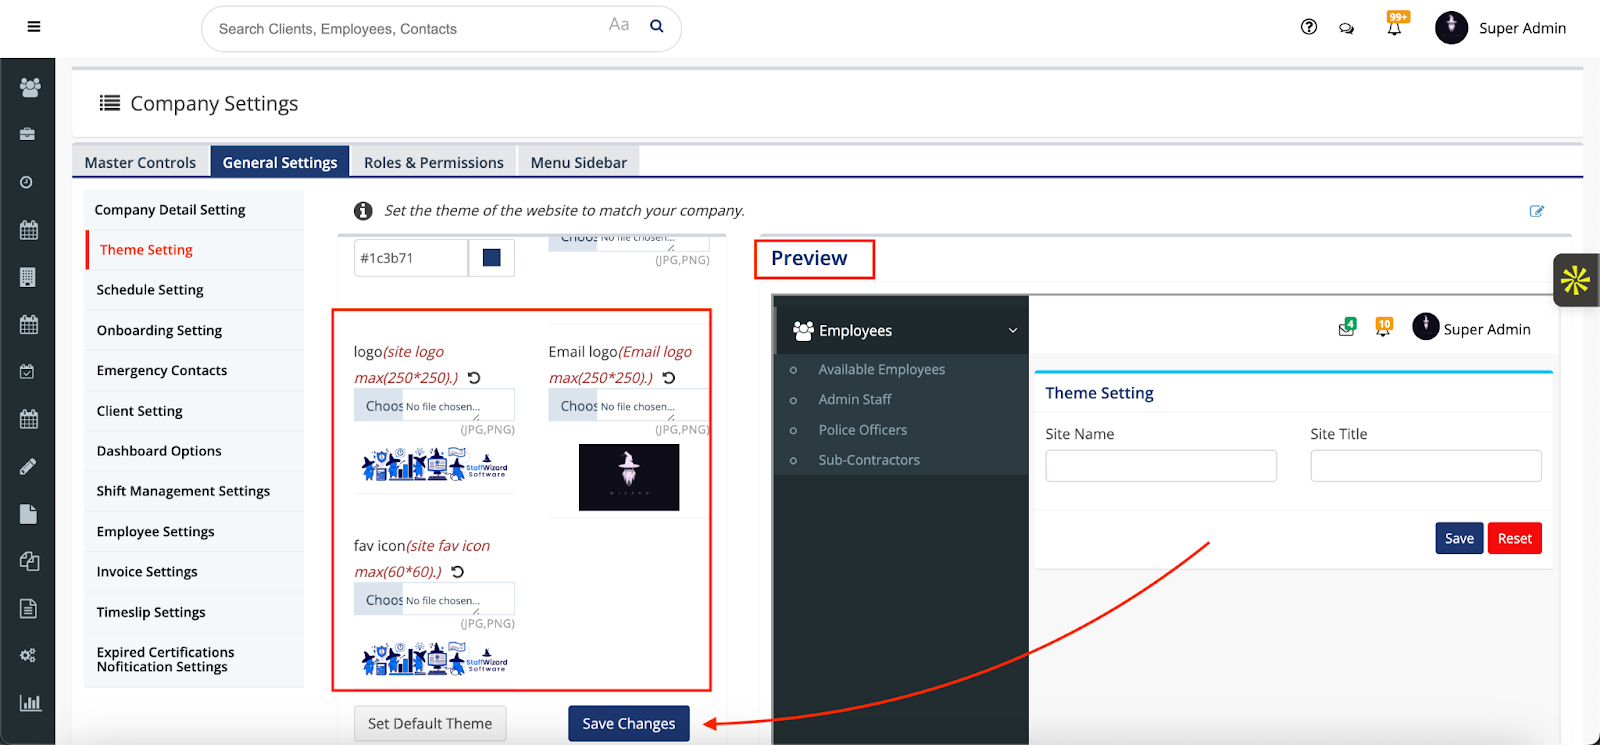Viewport: 1600px width, 745px height.
Task: Reset the site logo with its refresh icon
Action: [x=474, y=378]
